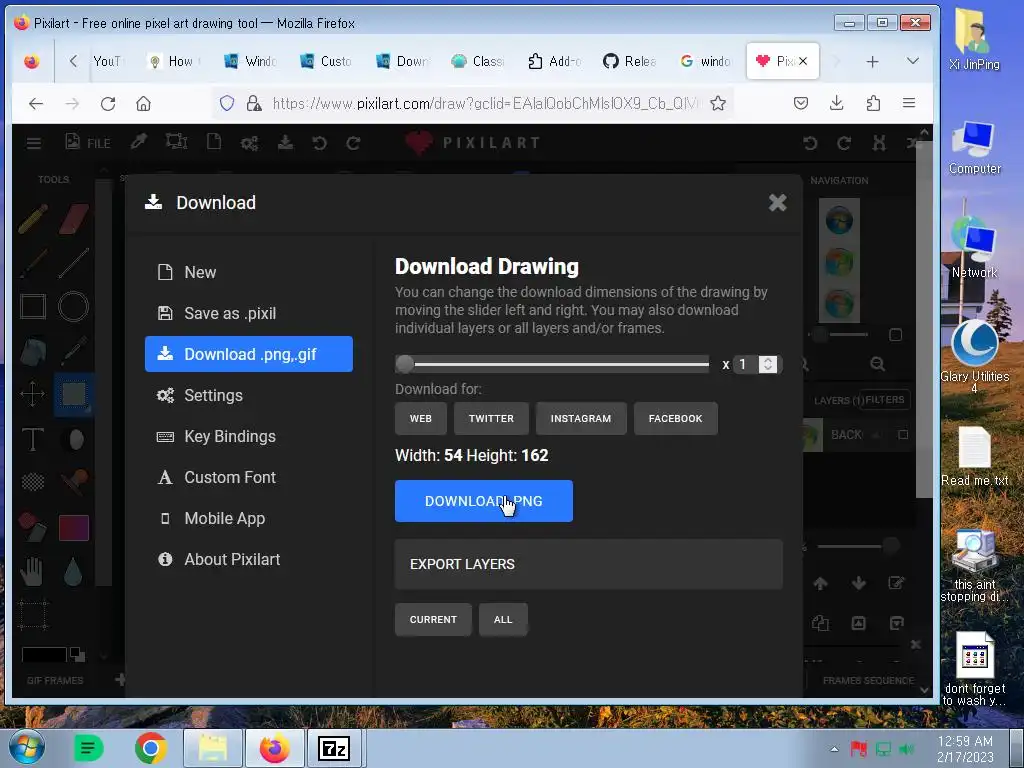The width and height of the screenshot is (1024, 768).
Task: Select Download .png,.gif menu entry
Action: tap(249, 354)
